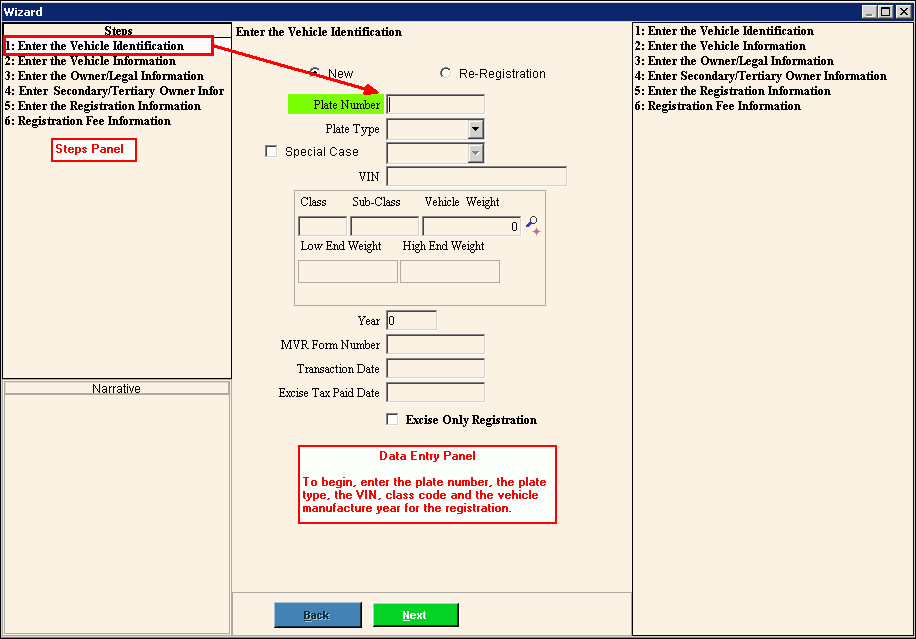The image size is (916, 639).
Task: Click the Transaction Date field
Action: pos(436,369)
